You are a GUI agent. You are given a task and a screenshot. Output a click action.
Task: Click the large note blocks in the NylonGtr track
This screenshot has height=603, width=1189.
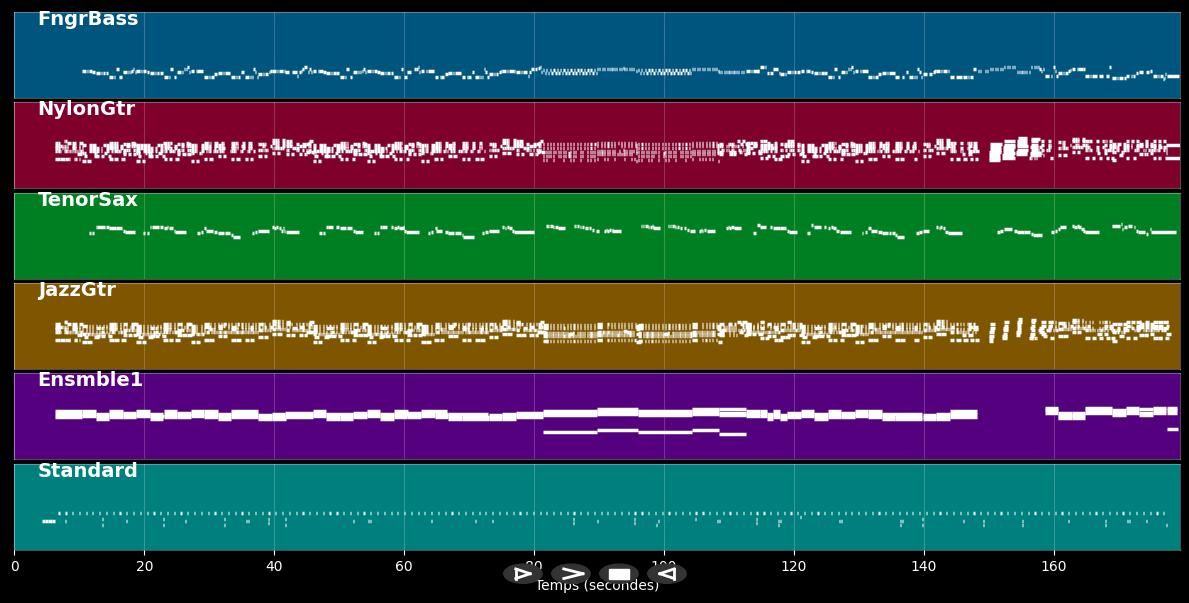pyautogui.click(x=1009, y=150)
